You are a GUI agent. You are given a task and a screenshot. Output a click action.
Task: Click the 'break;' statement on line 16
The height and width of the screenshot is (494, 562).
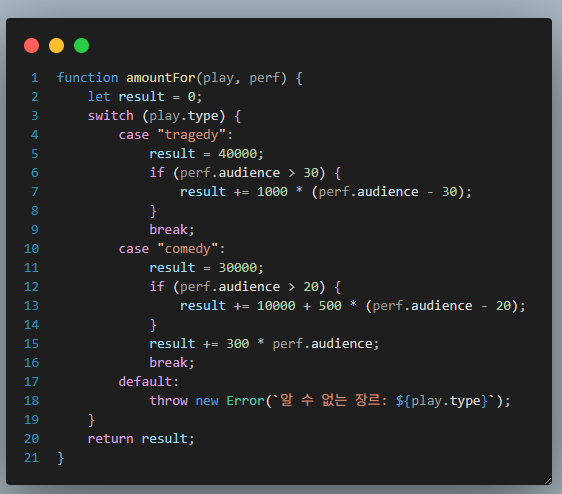click(172, 363)
